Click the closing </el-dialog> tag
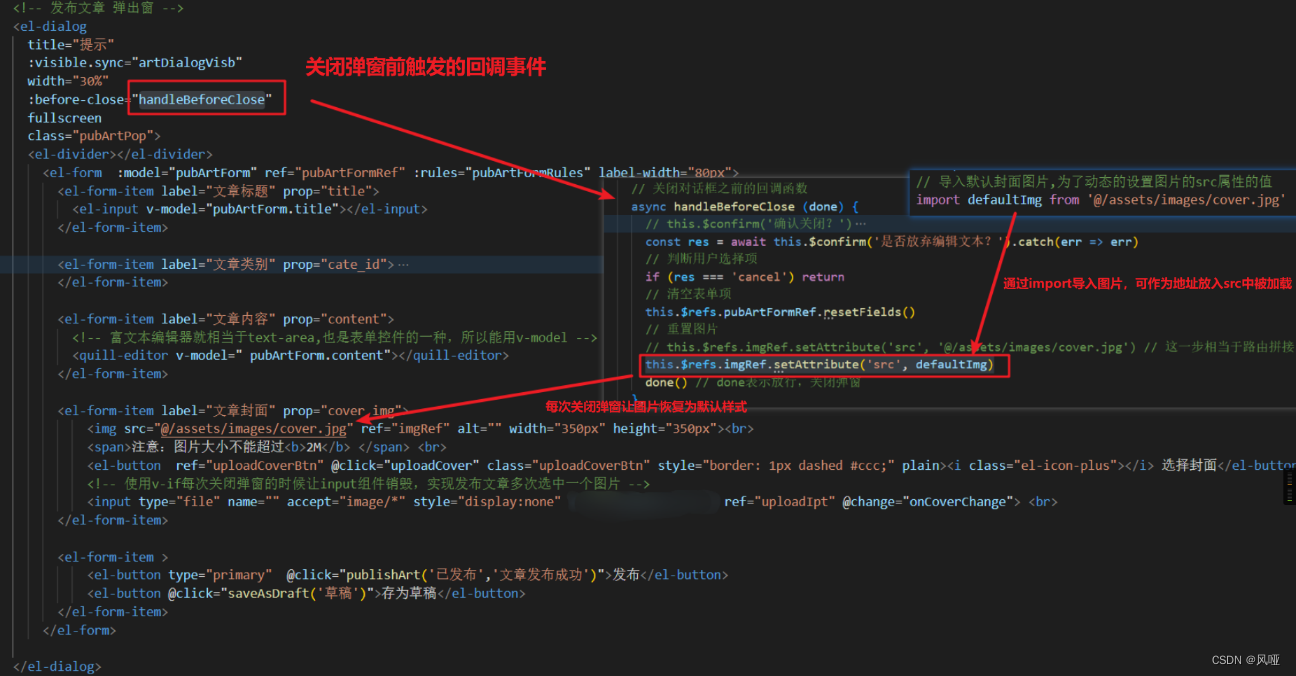The height and width of the screenshot is (676, 1296). (57, 666)
